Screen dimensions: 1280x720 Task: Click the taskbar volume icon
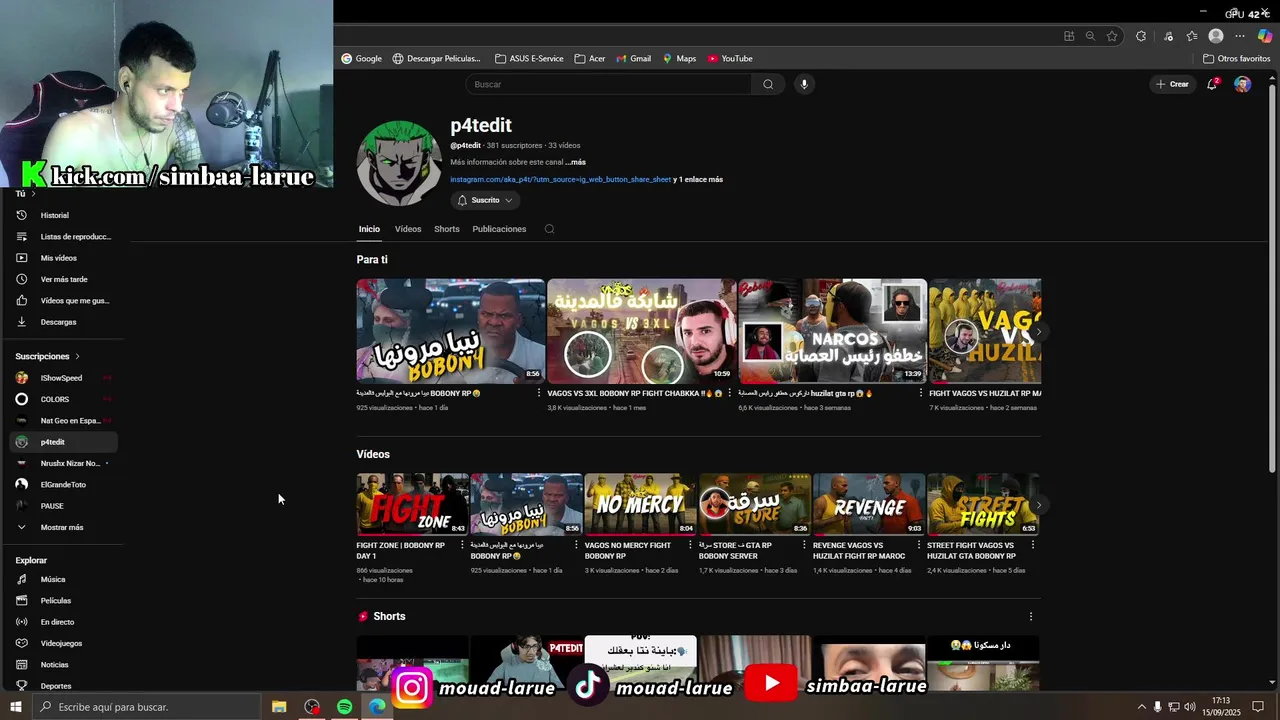tap(1190, 707)
